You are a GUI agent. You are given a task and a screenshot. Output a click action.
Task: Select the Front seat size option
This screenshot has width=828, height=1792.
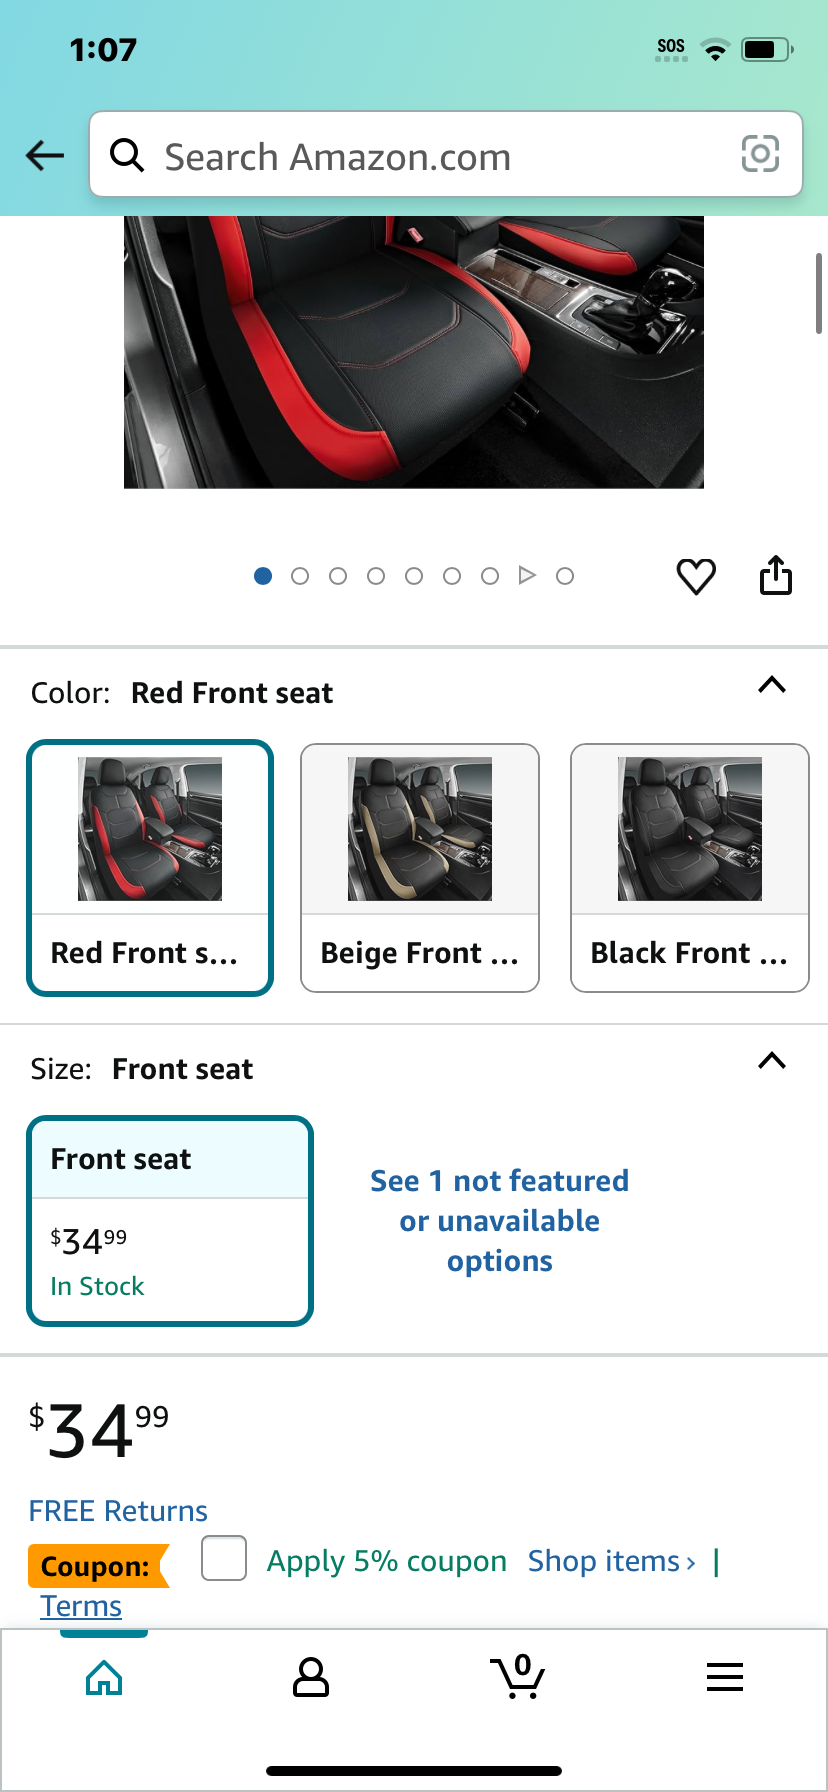tap(170, 1221)
